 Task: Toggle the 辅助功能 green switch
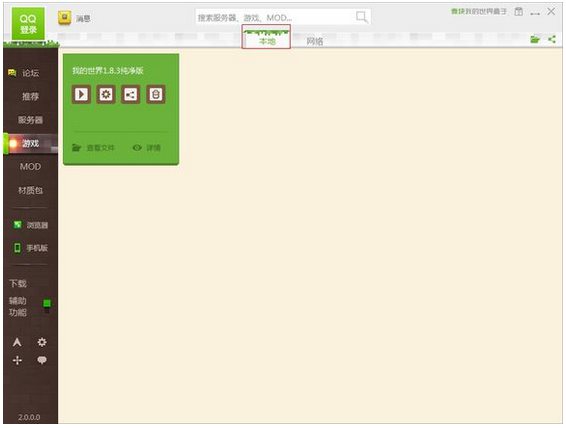[47, 305]
